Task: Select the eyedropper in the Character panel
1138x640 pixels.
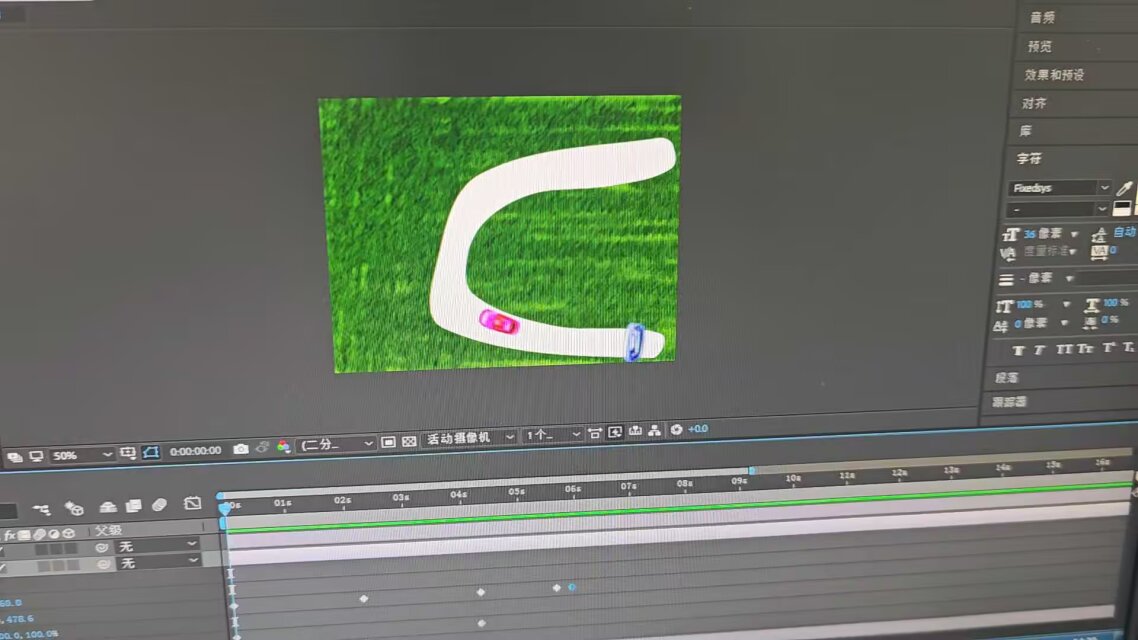Action: (x=1125, y=188)
